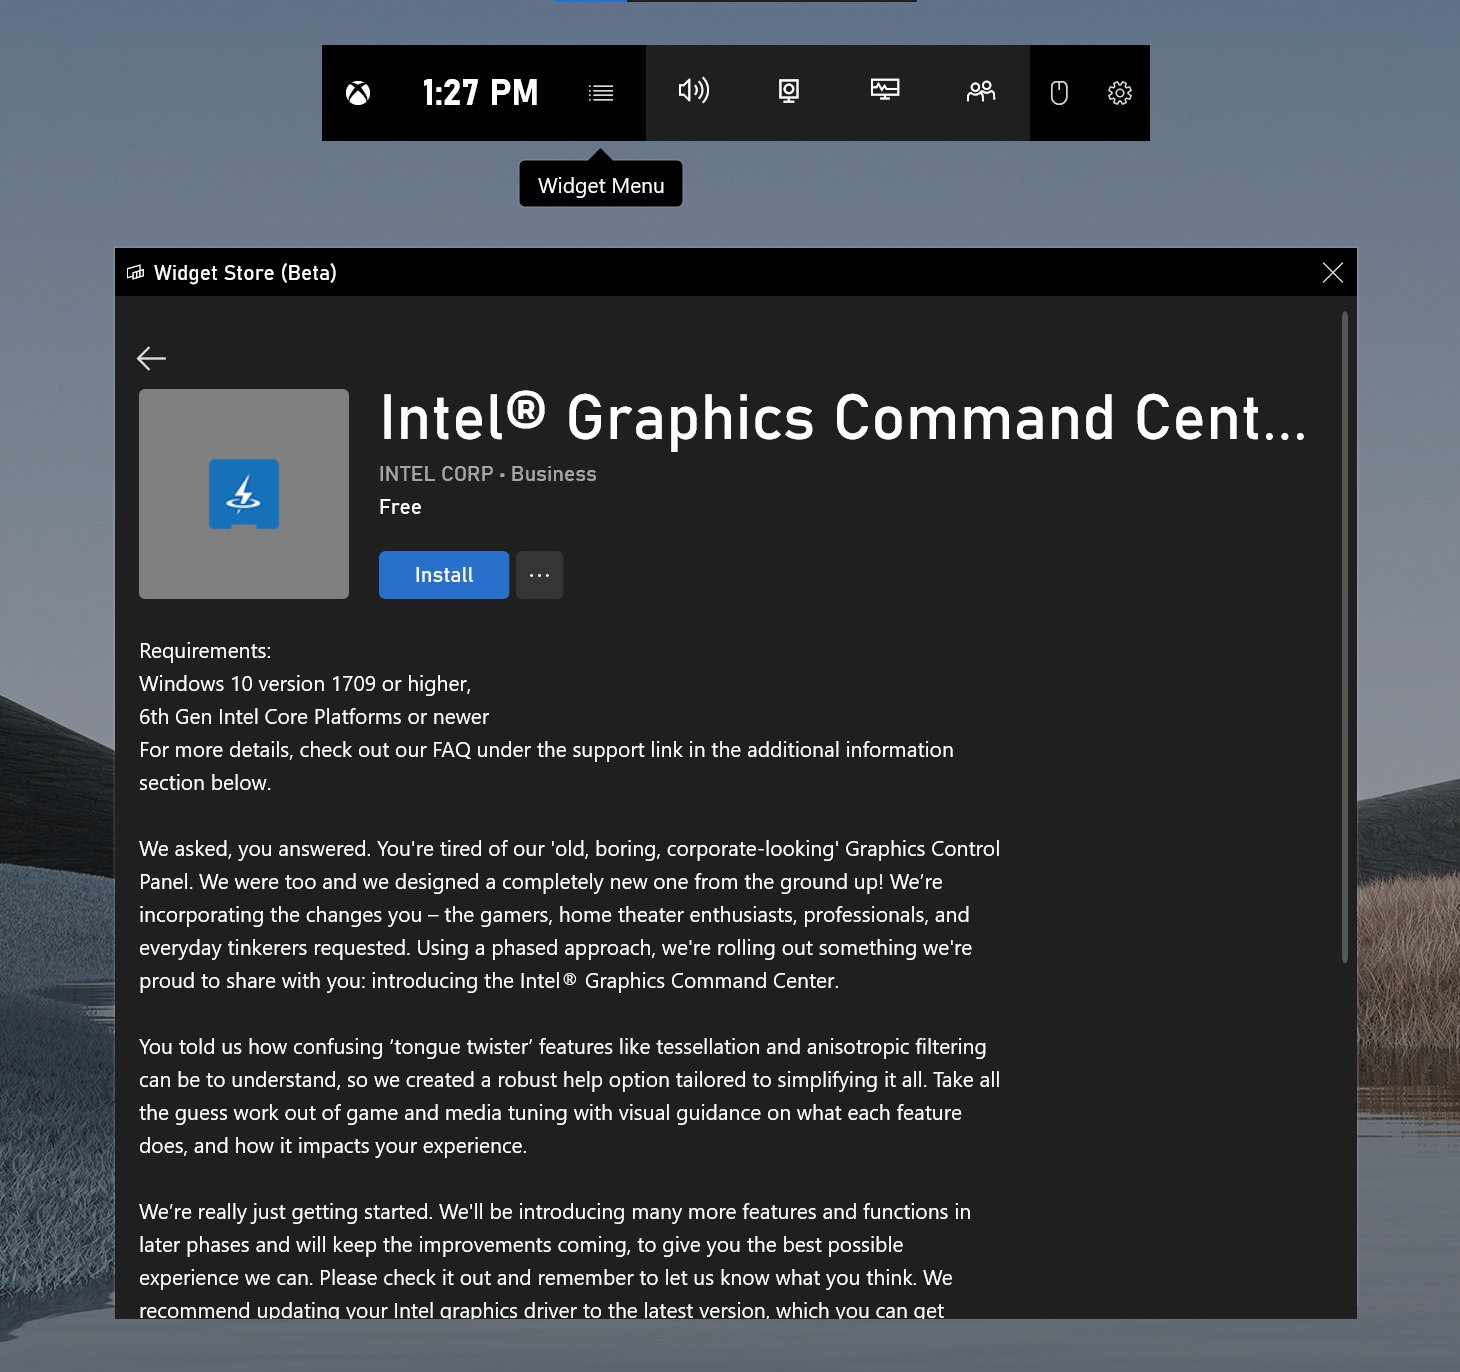The image size is (1460, 1372).
Task: Click the Widget Store scrollbar
Action: pos(1344,637)
